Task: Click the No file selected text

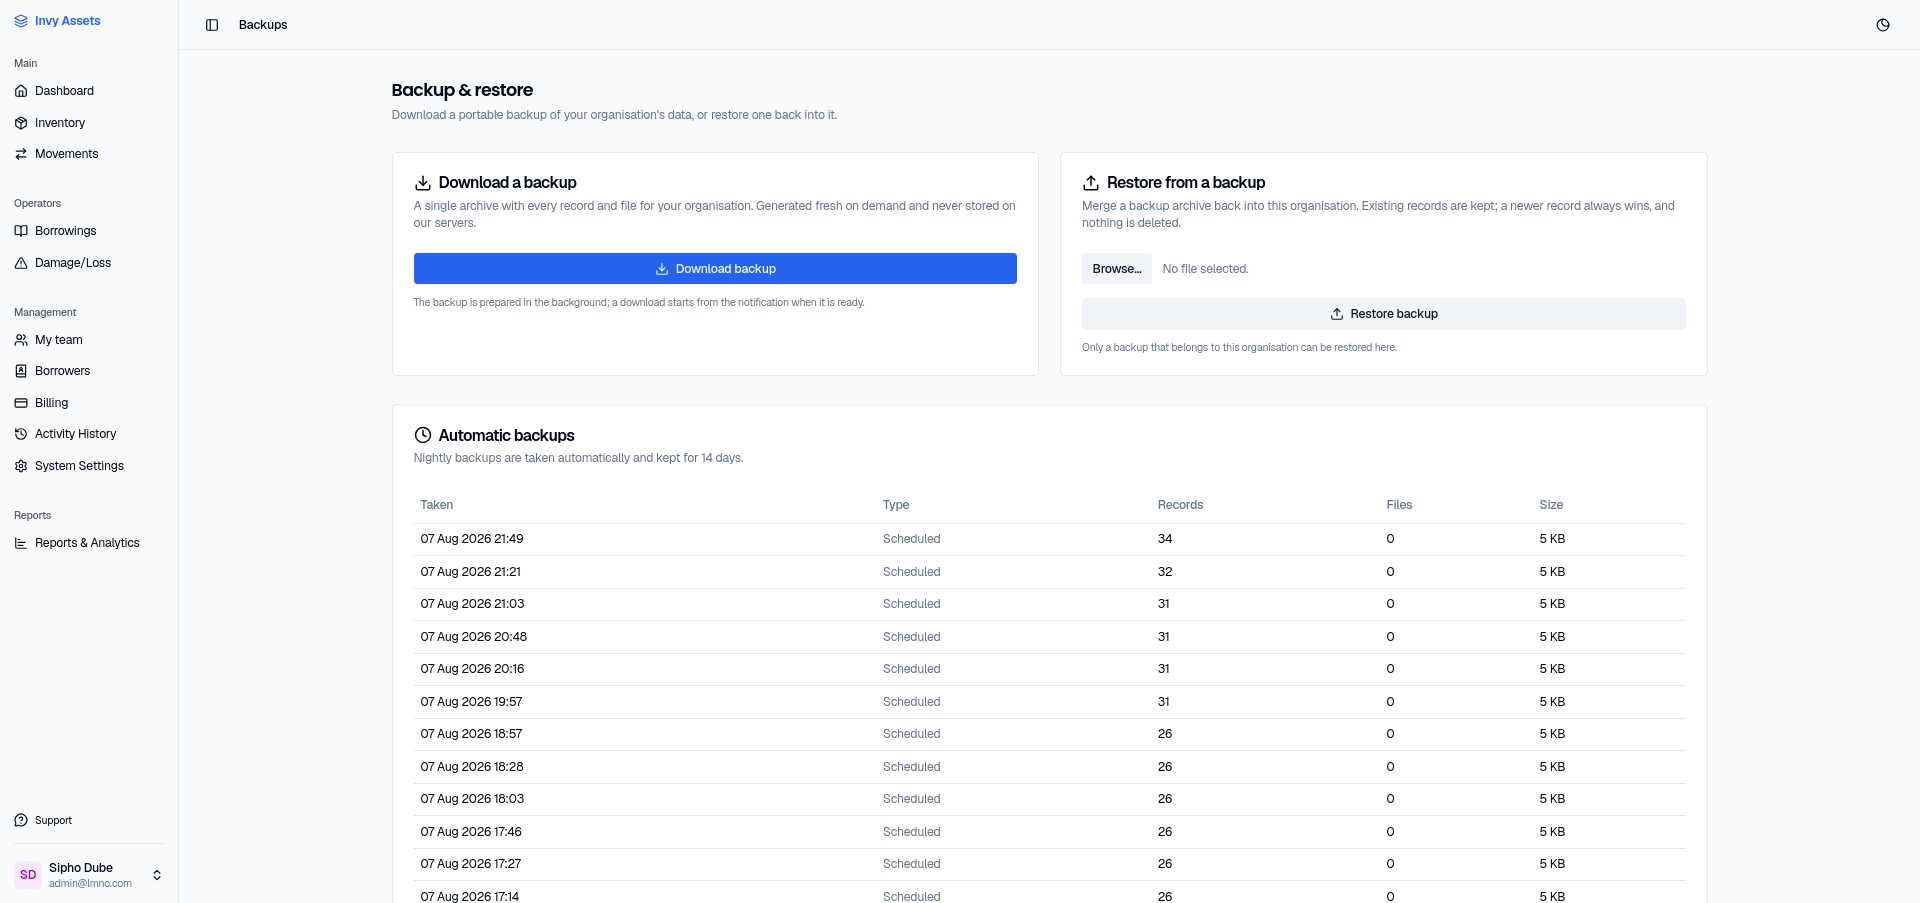Action: coord(1205,269)
